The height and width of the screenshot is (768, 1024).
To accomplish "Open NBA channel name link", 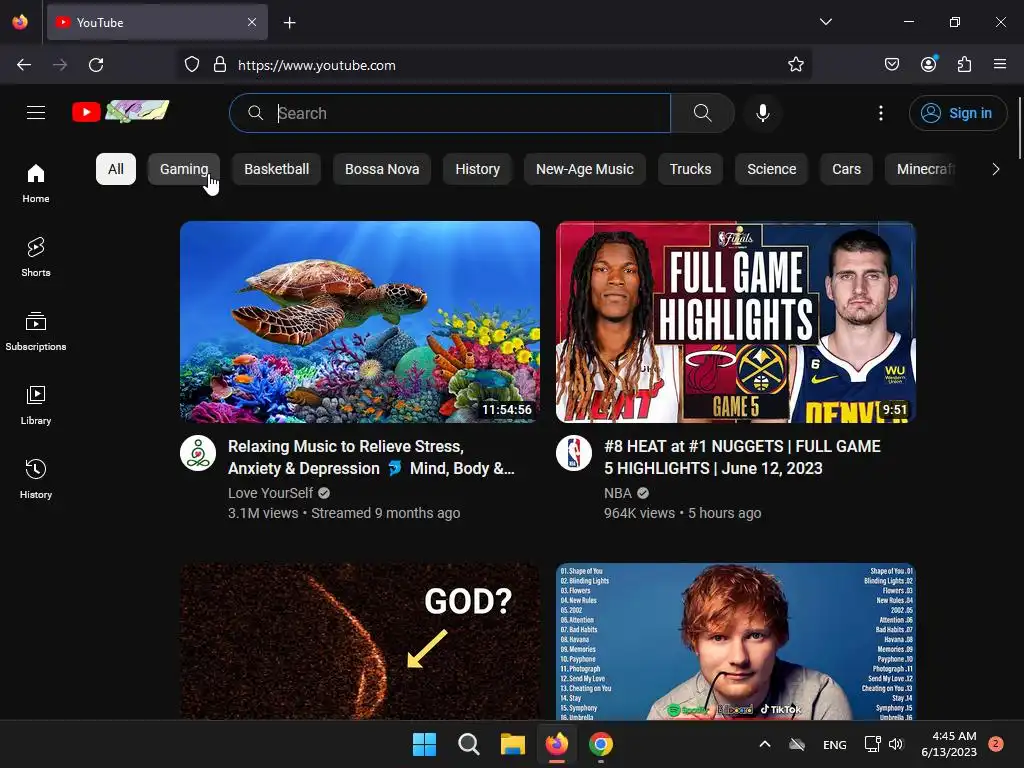I will click(x=618, y=493).
